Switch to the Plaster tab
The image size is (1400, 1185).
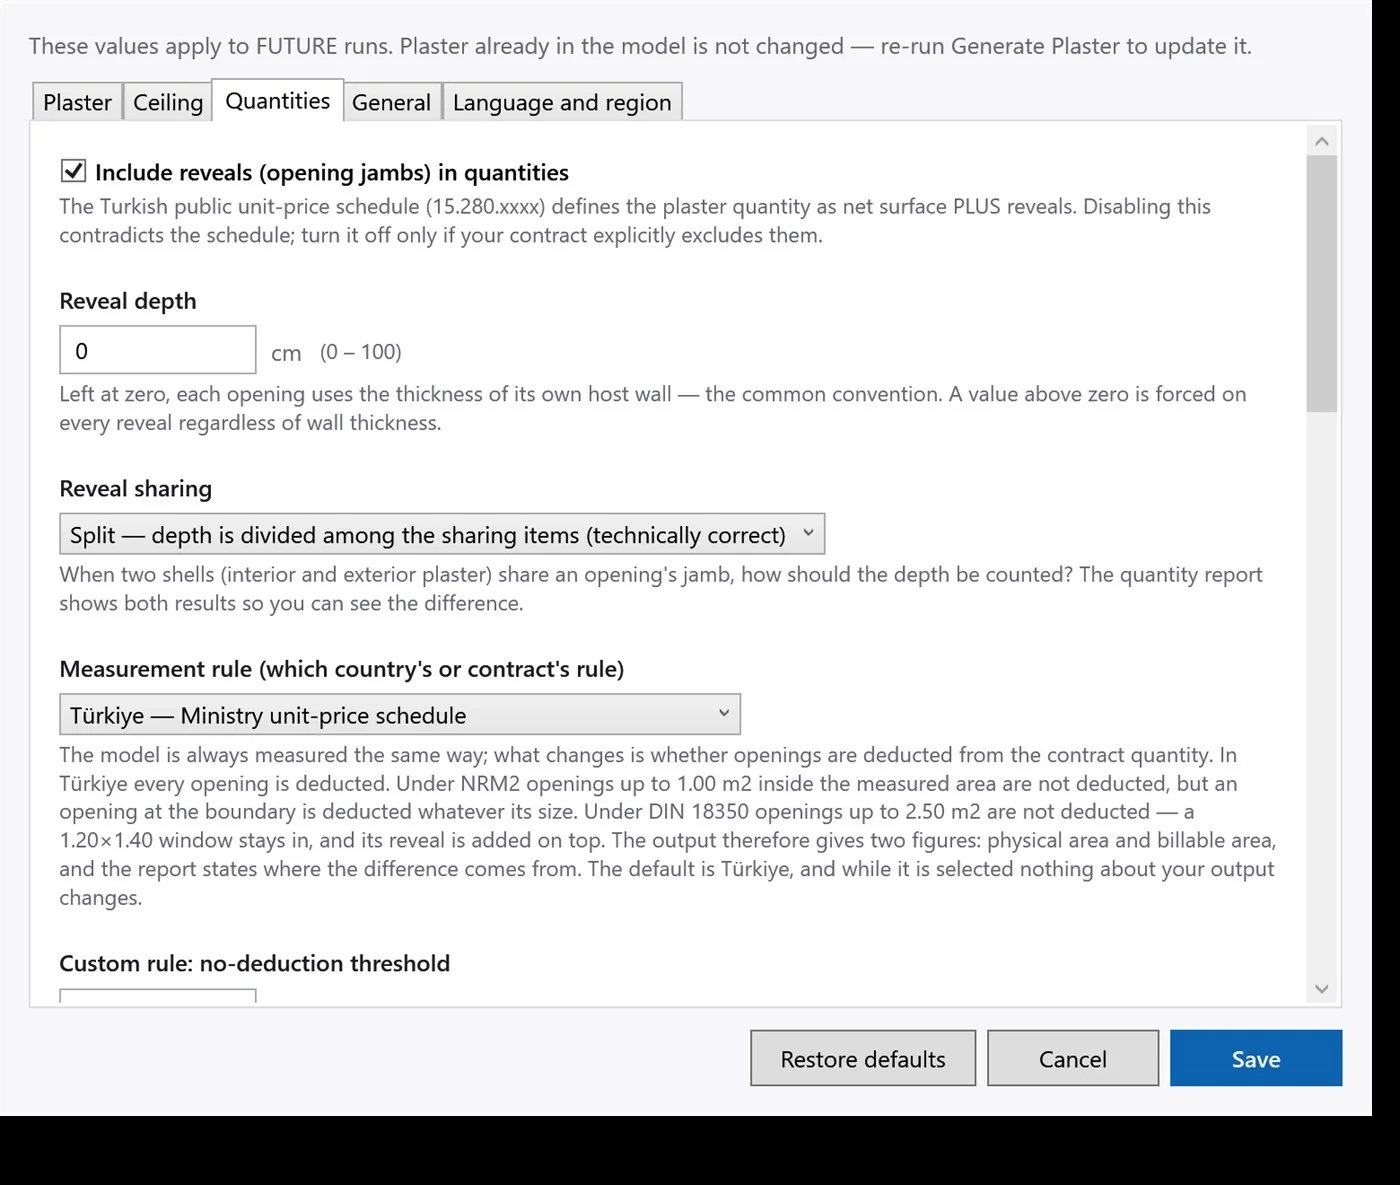tap(77, 102)
